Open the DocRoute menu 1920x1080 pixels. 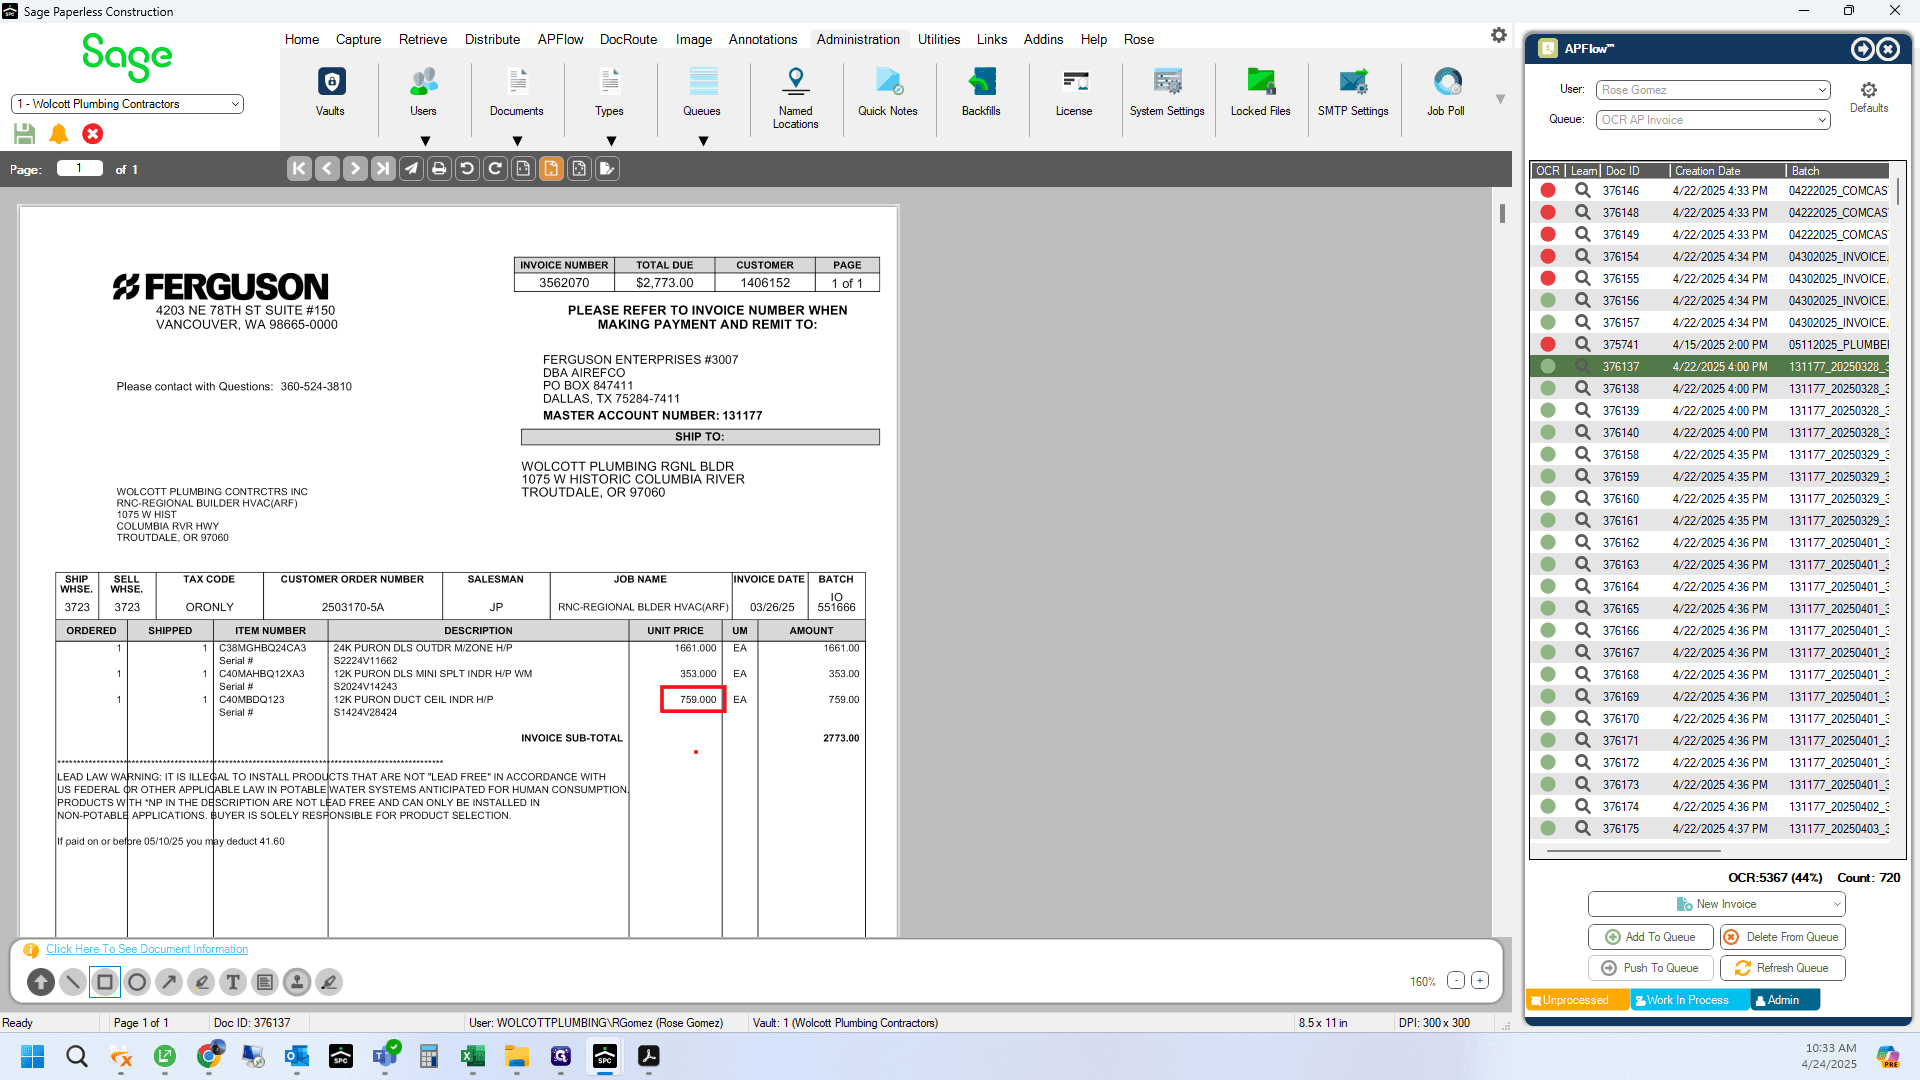(628, 39)
